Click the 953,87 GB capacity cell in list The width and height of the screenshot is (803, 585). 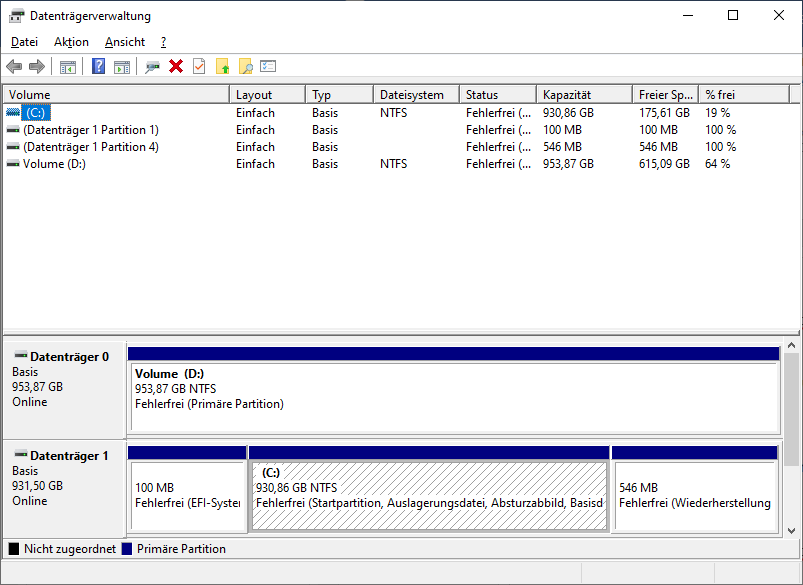[568, 164]
